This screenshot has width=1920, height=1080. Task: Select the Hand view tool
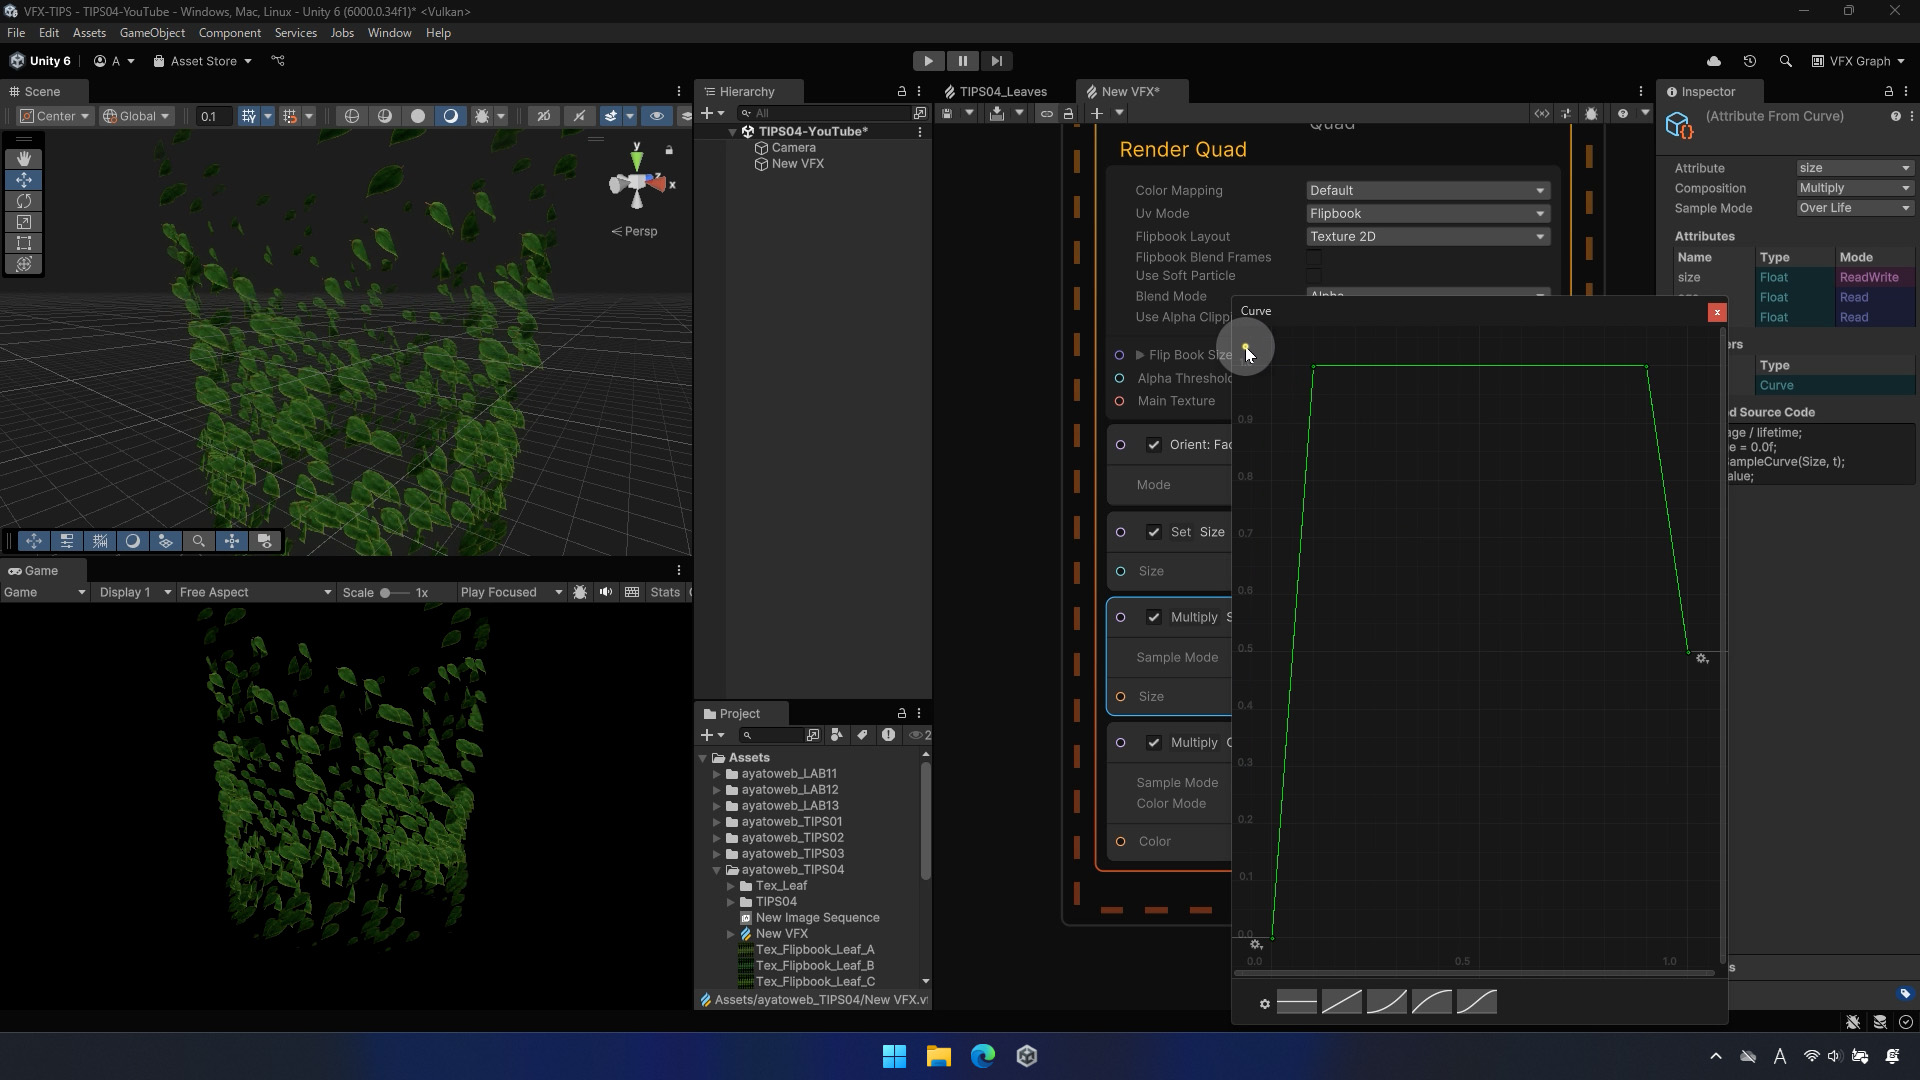24,159
